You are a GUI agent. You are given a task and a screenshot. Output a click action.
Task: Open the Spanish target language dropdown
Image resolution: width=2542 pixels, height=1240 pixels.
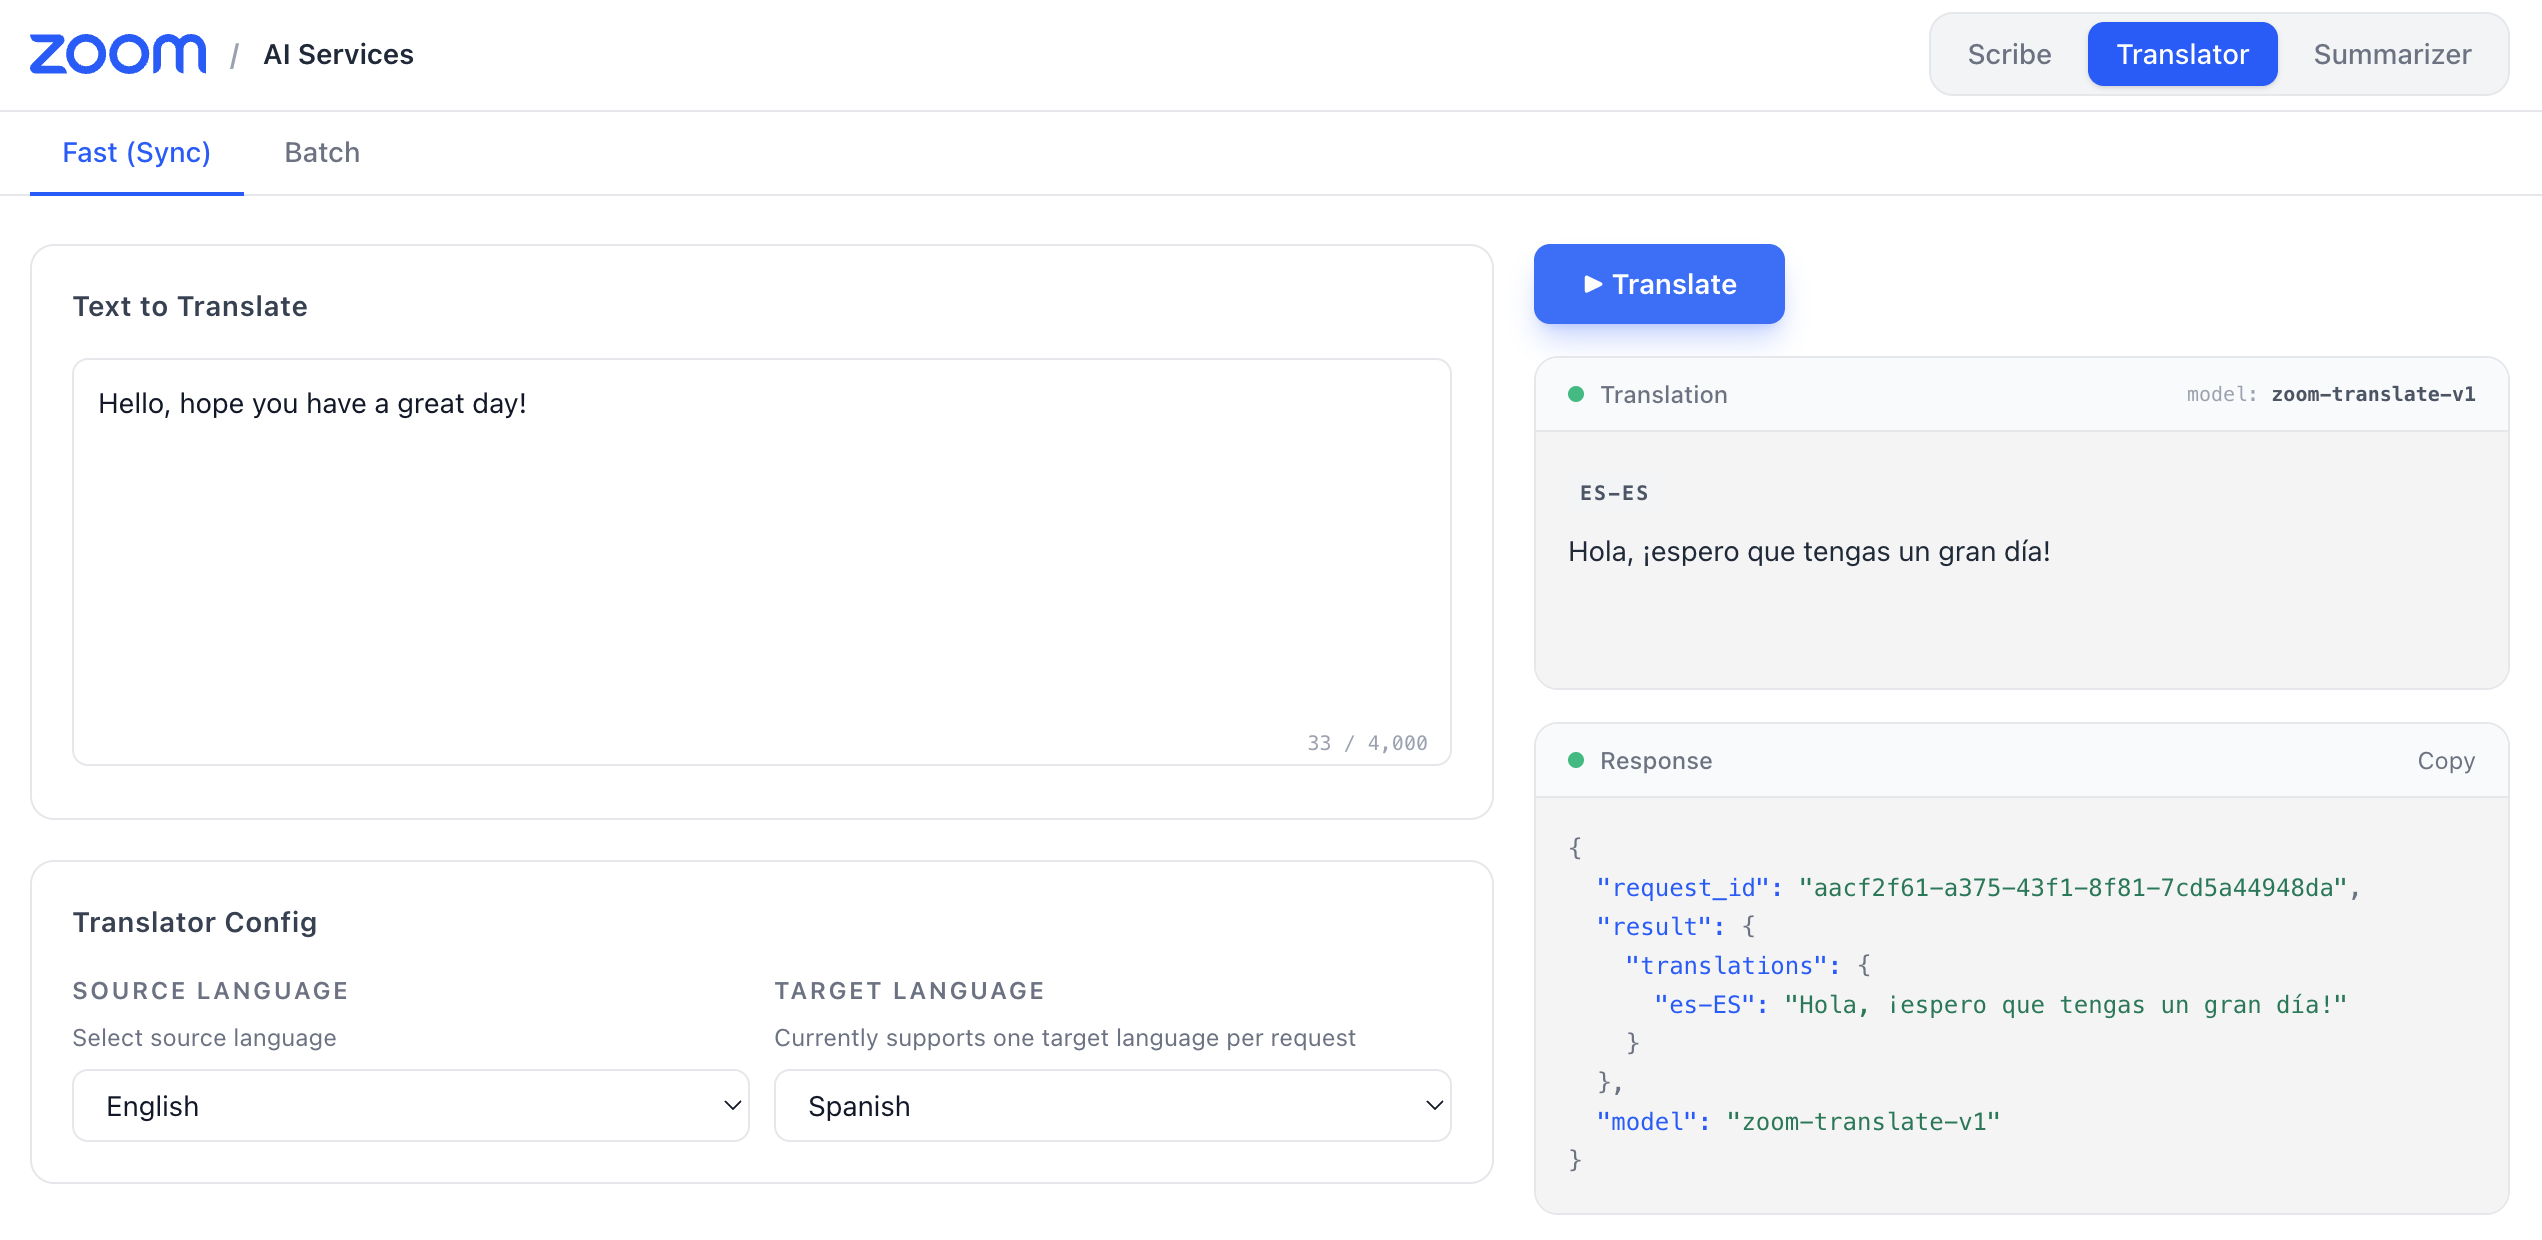[1113, 1106]
